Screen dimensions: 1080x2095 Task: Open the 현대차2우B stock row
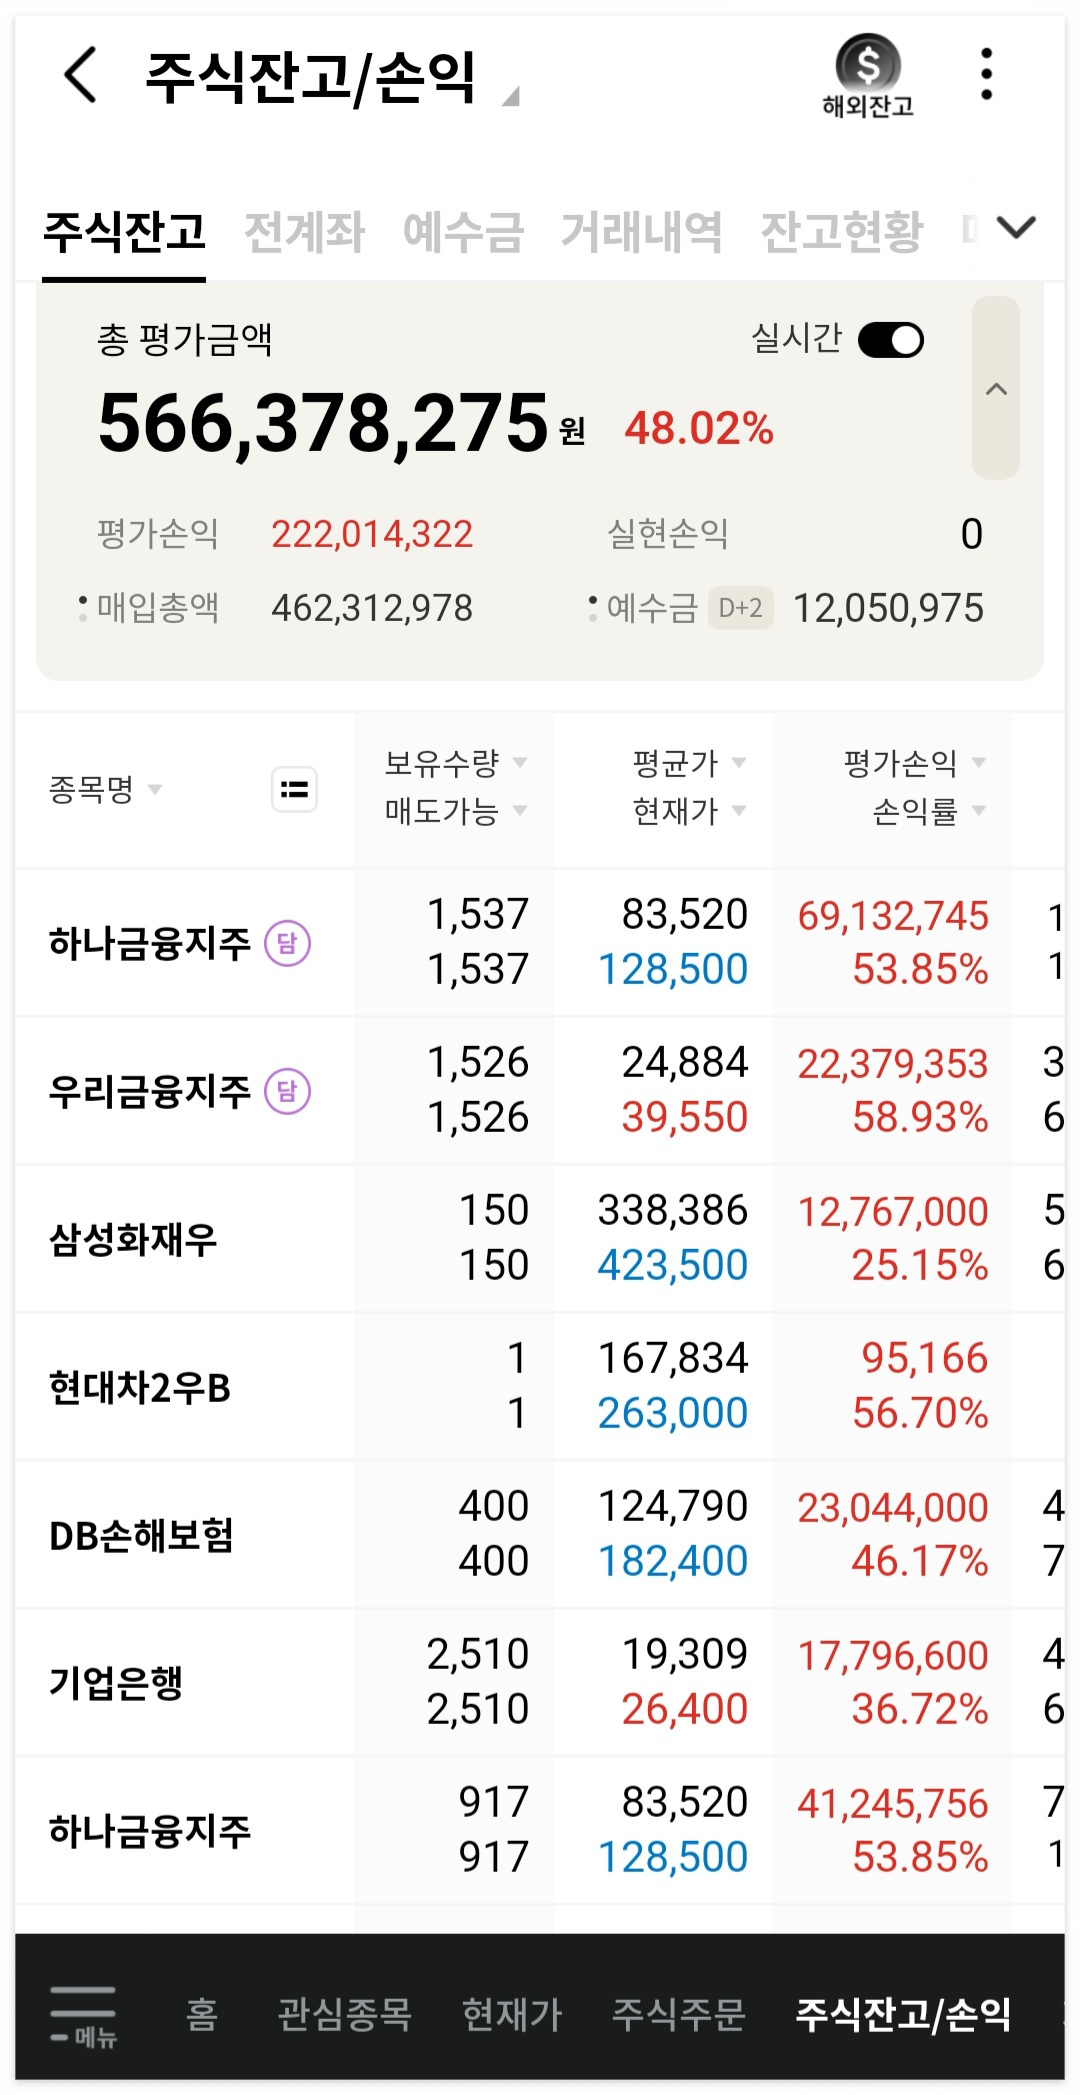click(540, 1386)
